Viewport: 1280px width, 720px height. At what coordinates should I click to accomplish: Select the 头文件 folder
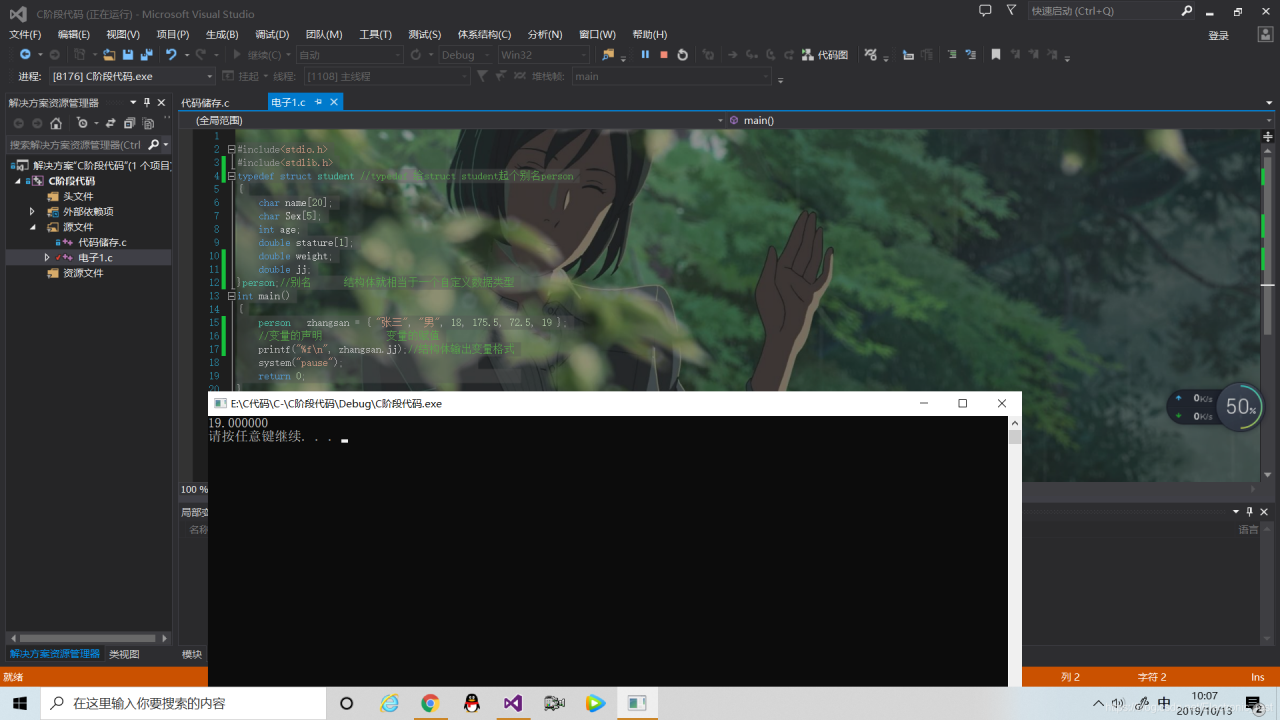pos(78,196)
